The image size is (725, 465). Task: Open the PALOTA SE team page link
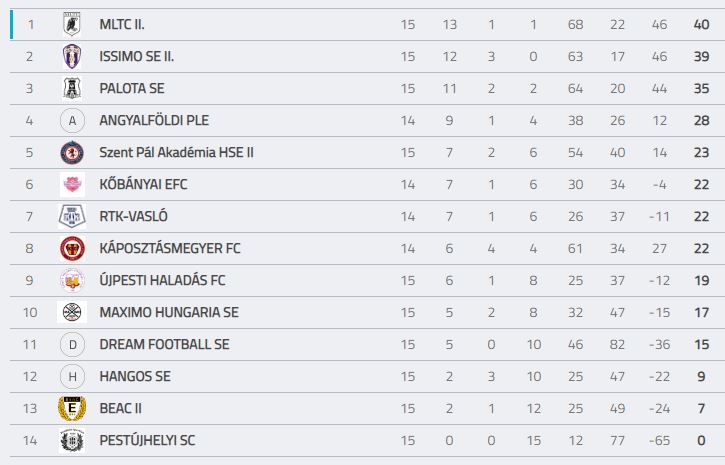(132, 88)
